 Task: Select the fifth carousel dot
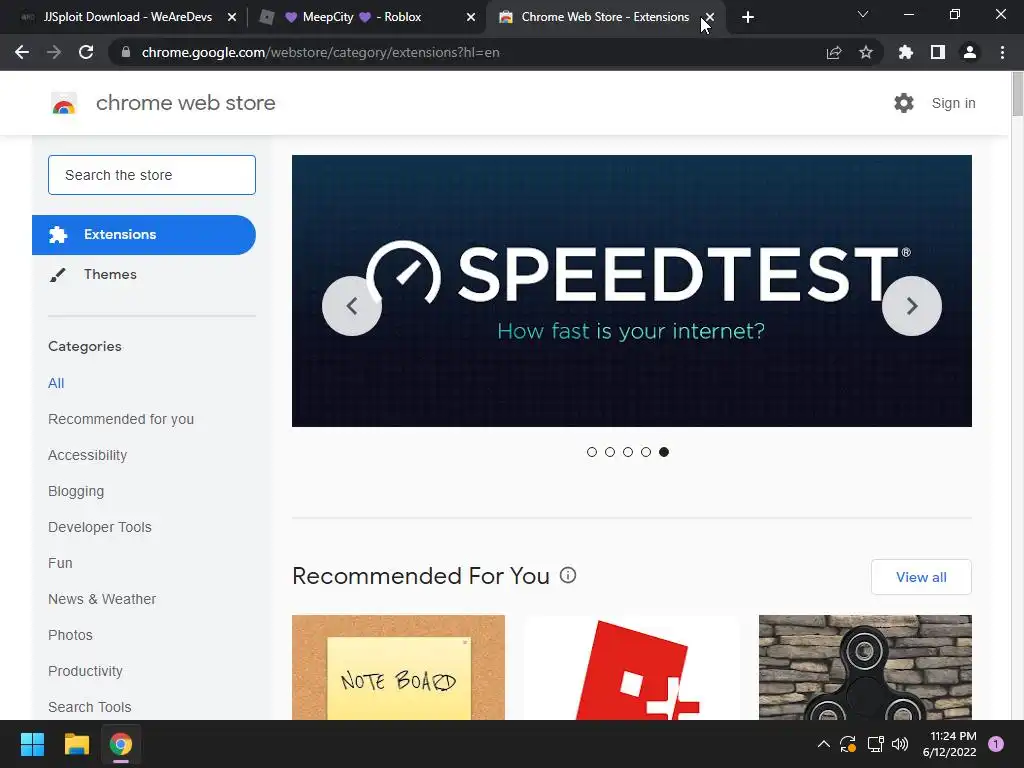pos(664,452)
